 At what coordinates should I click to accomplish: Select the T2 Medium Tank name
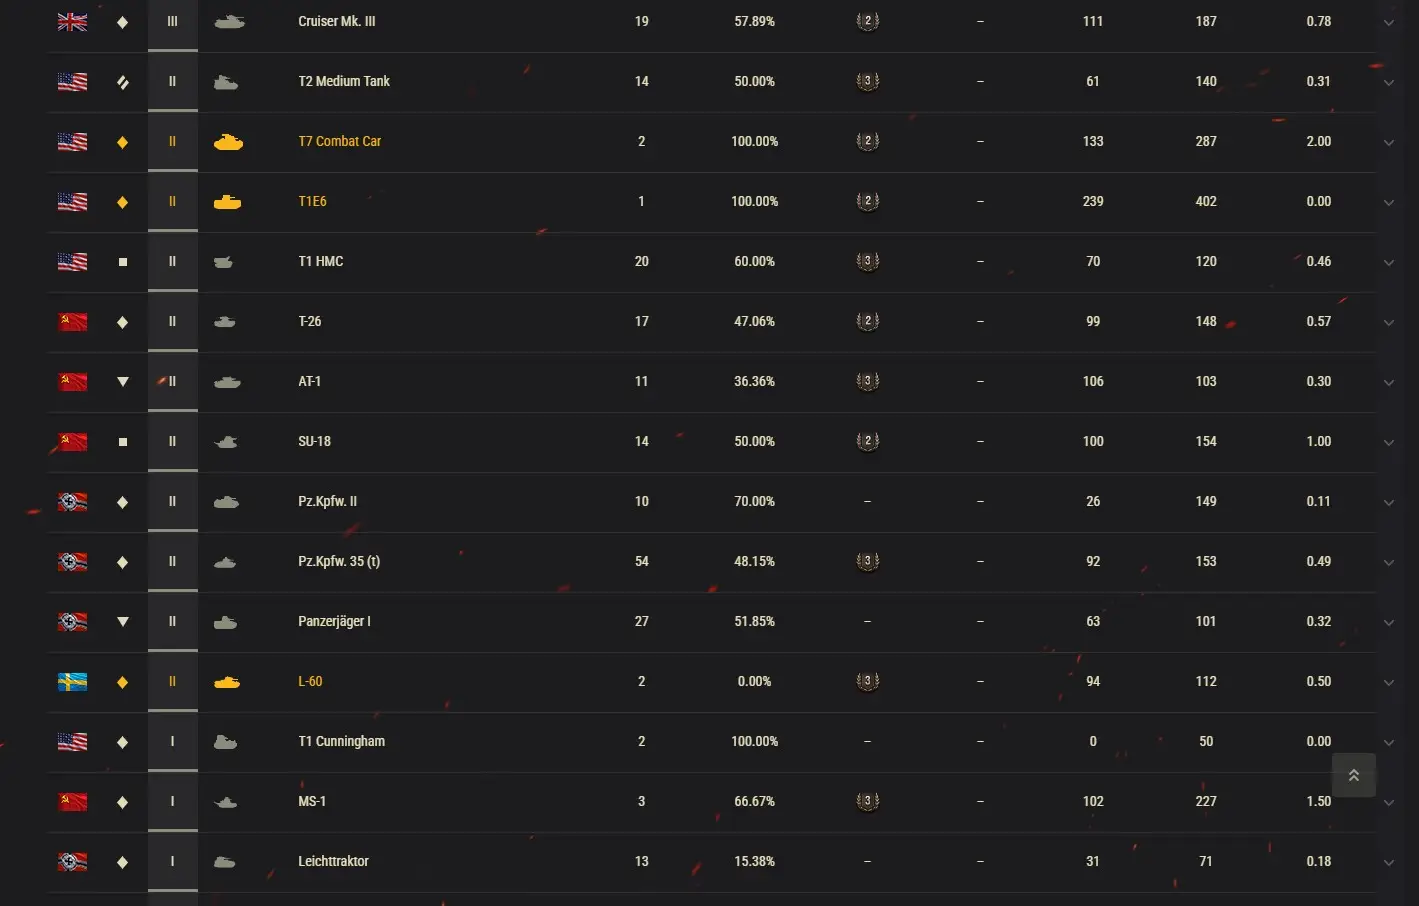tap(344, 82)
